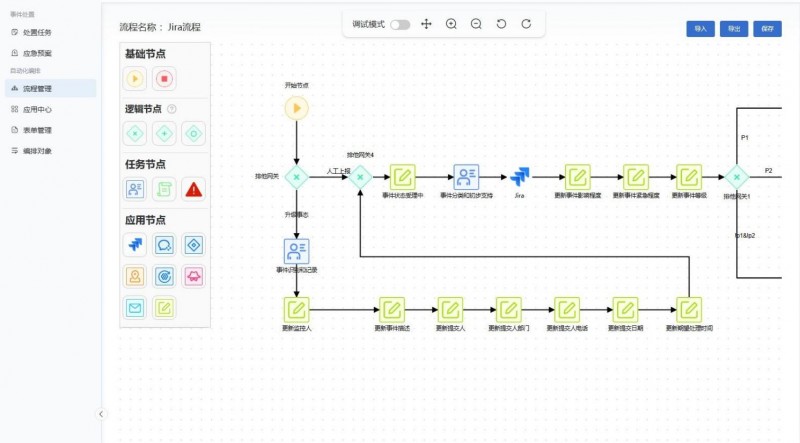Zoom in on the flow canvas
The height and width of the screenshot is (443, 800).
(451, 24)
